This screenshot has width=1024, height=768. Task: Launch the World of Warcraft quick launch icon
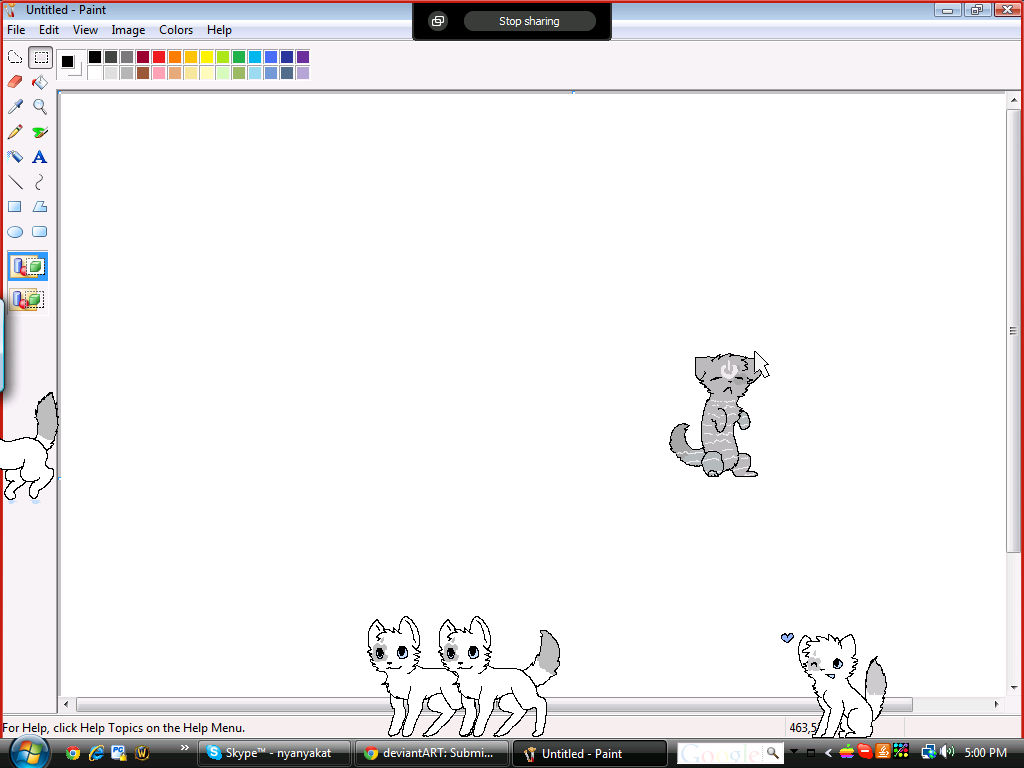click(141, 753)
